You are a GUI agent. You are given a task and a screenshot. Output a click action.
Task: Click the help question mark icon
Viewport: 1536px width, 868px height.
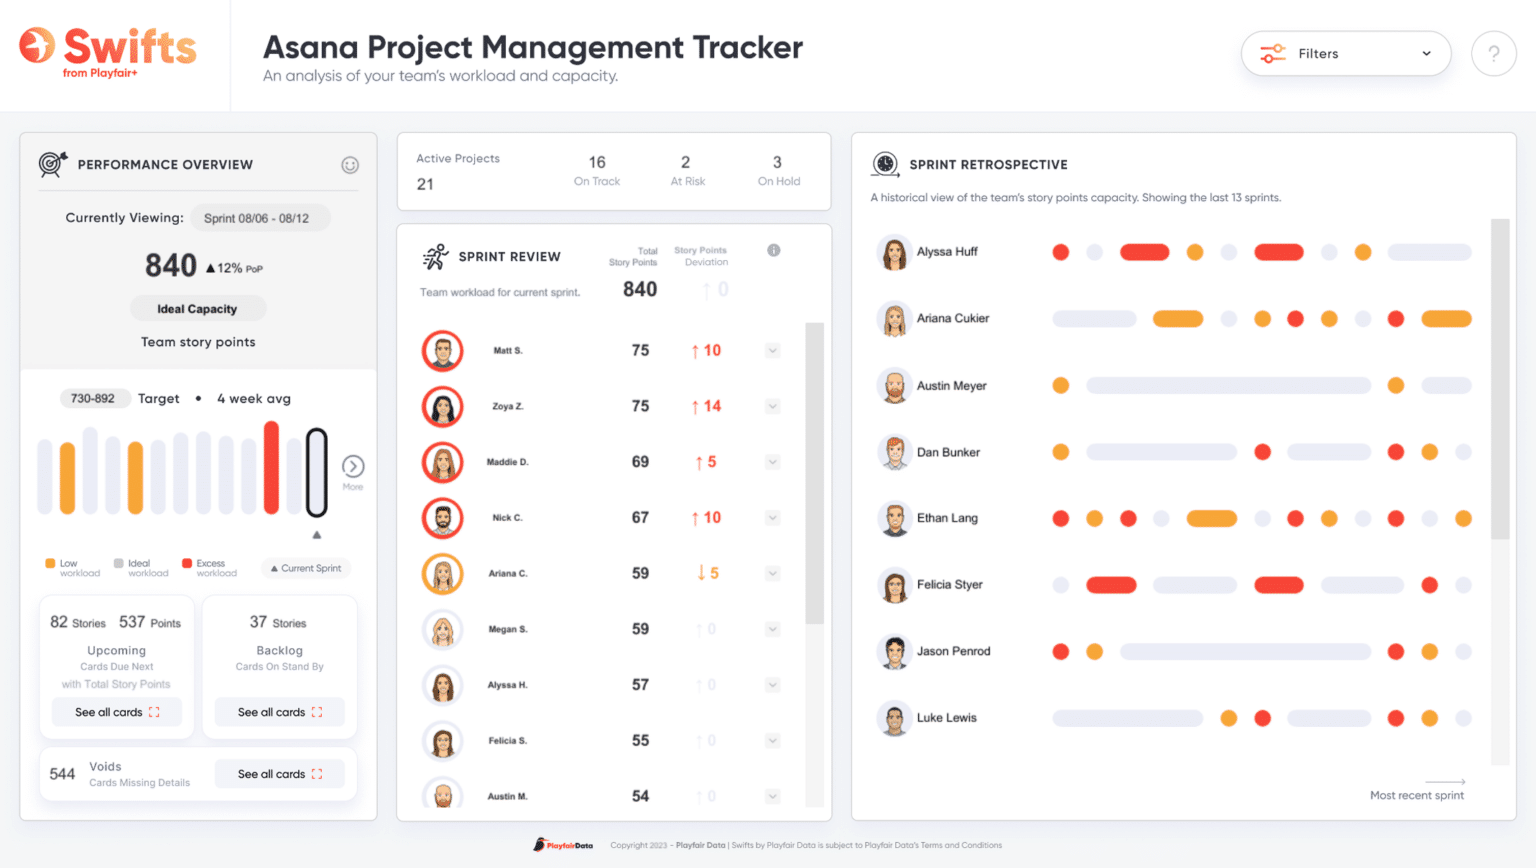click(1494, 53)
